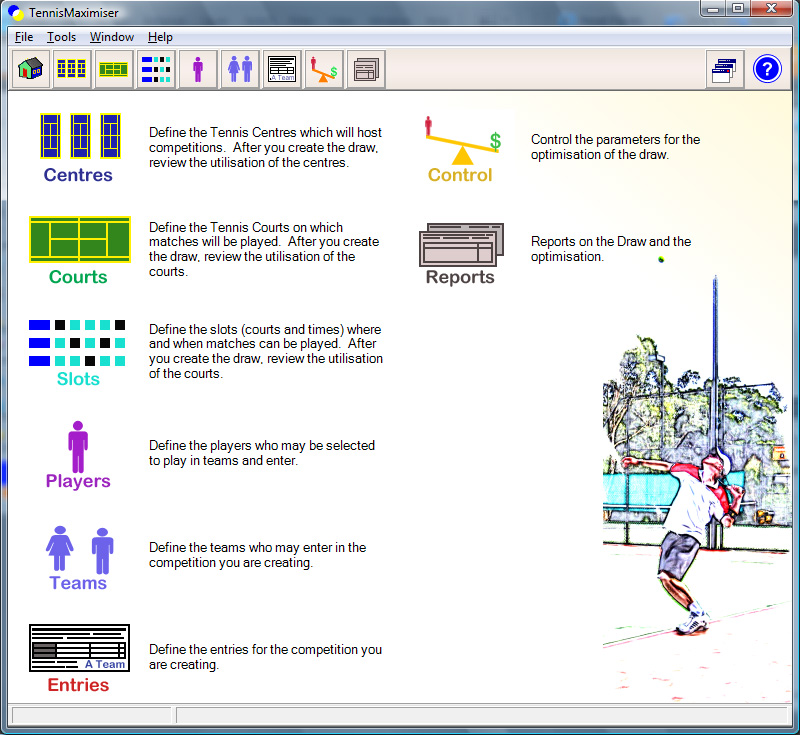This screenshot has height=735, width=800.
Task: Open Teams via the two-person toolbar icon
Action: click(x=240, y=69)
